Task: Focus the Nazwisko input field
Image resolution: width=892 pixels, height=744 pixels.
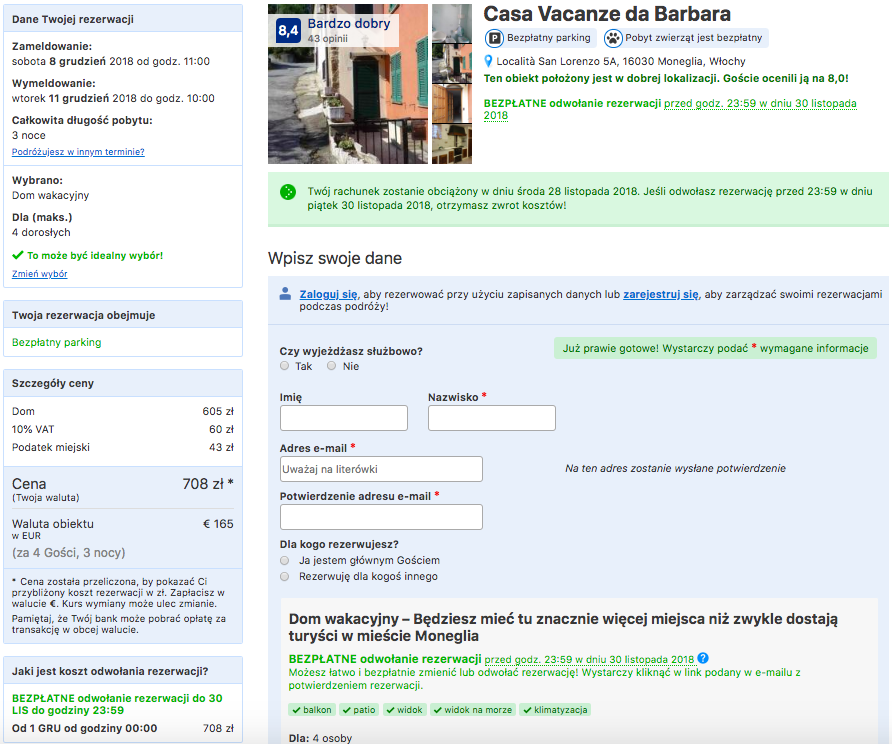Action: [492, 418]
